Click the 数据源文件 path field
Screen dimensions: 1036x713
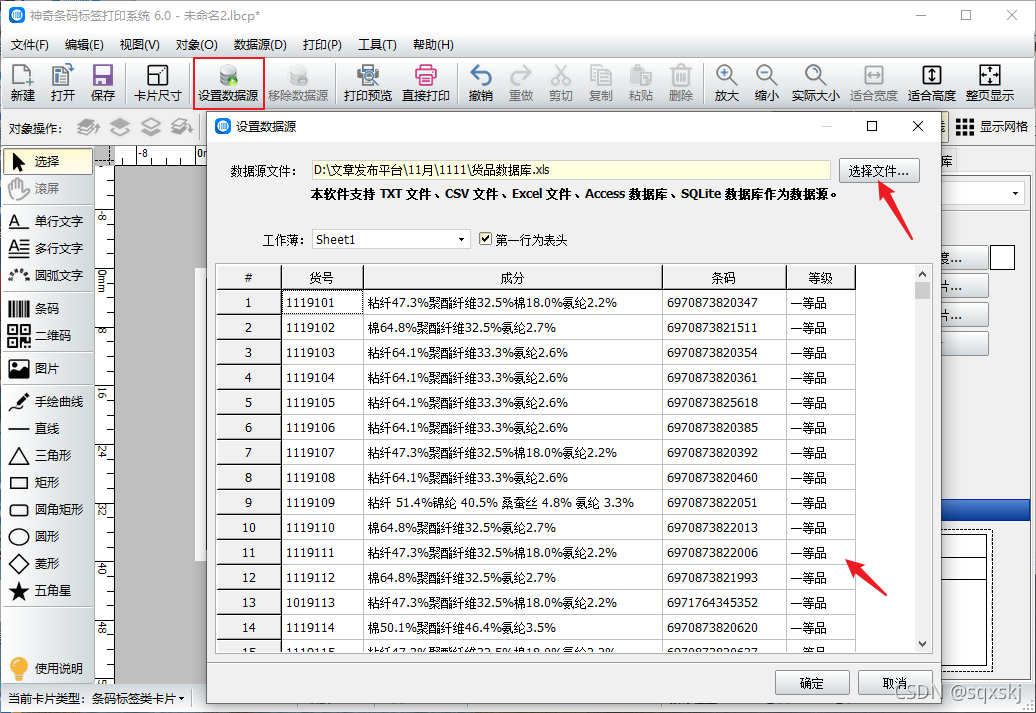pos(571,170)
